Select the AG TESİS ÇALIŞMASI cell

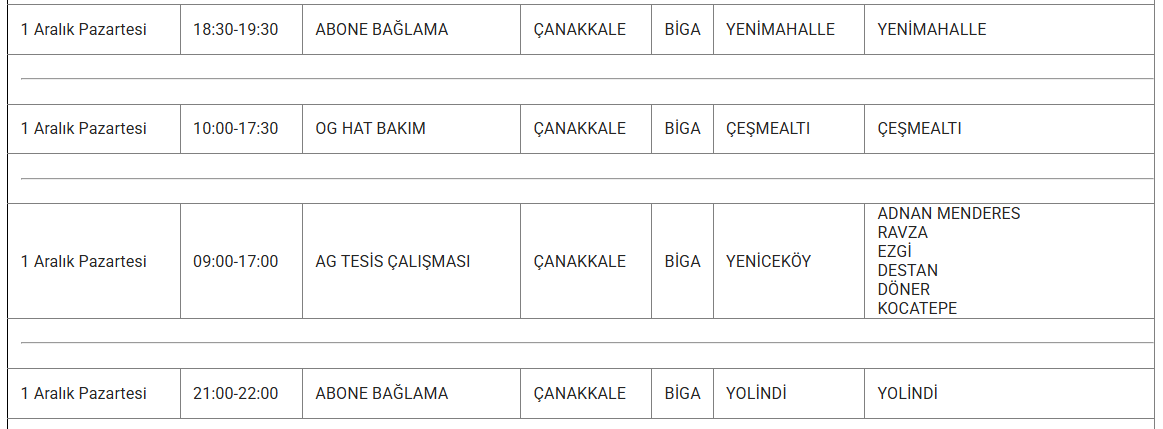[x=392, y=261]
